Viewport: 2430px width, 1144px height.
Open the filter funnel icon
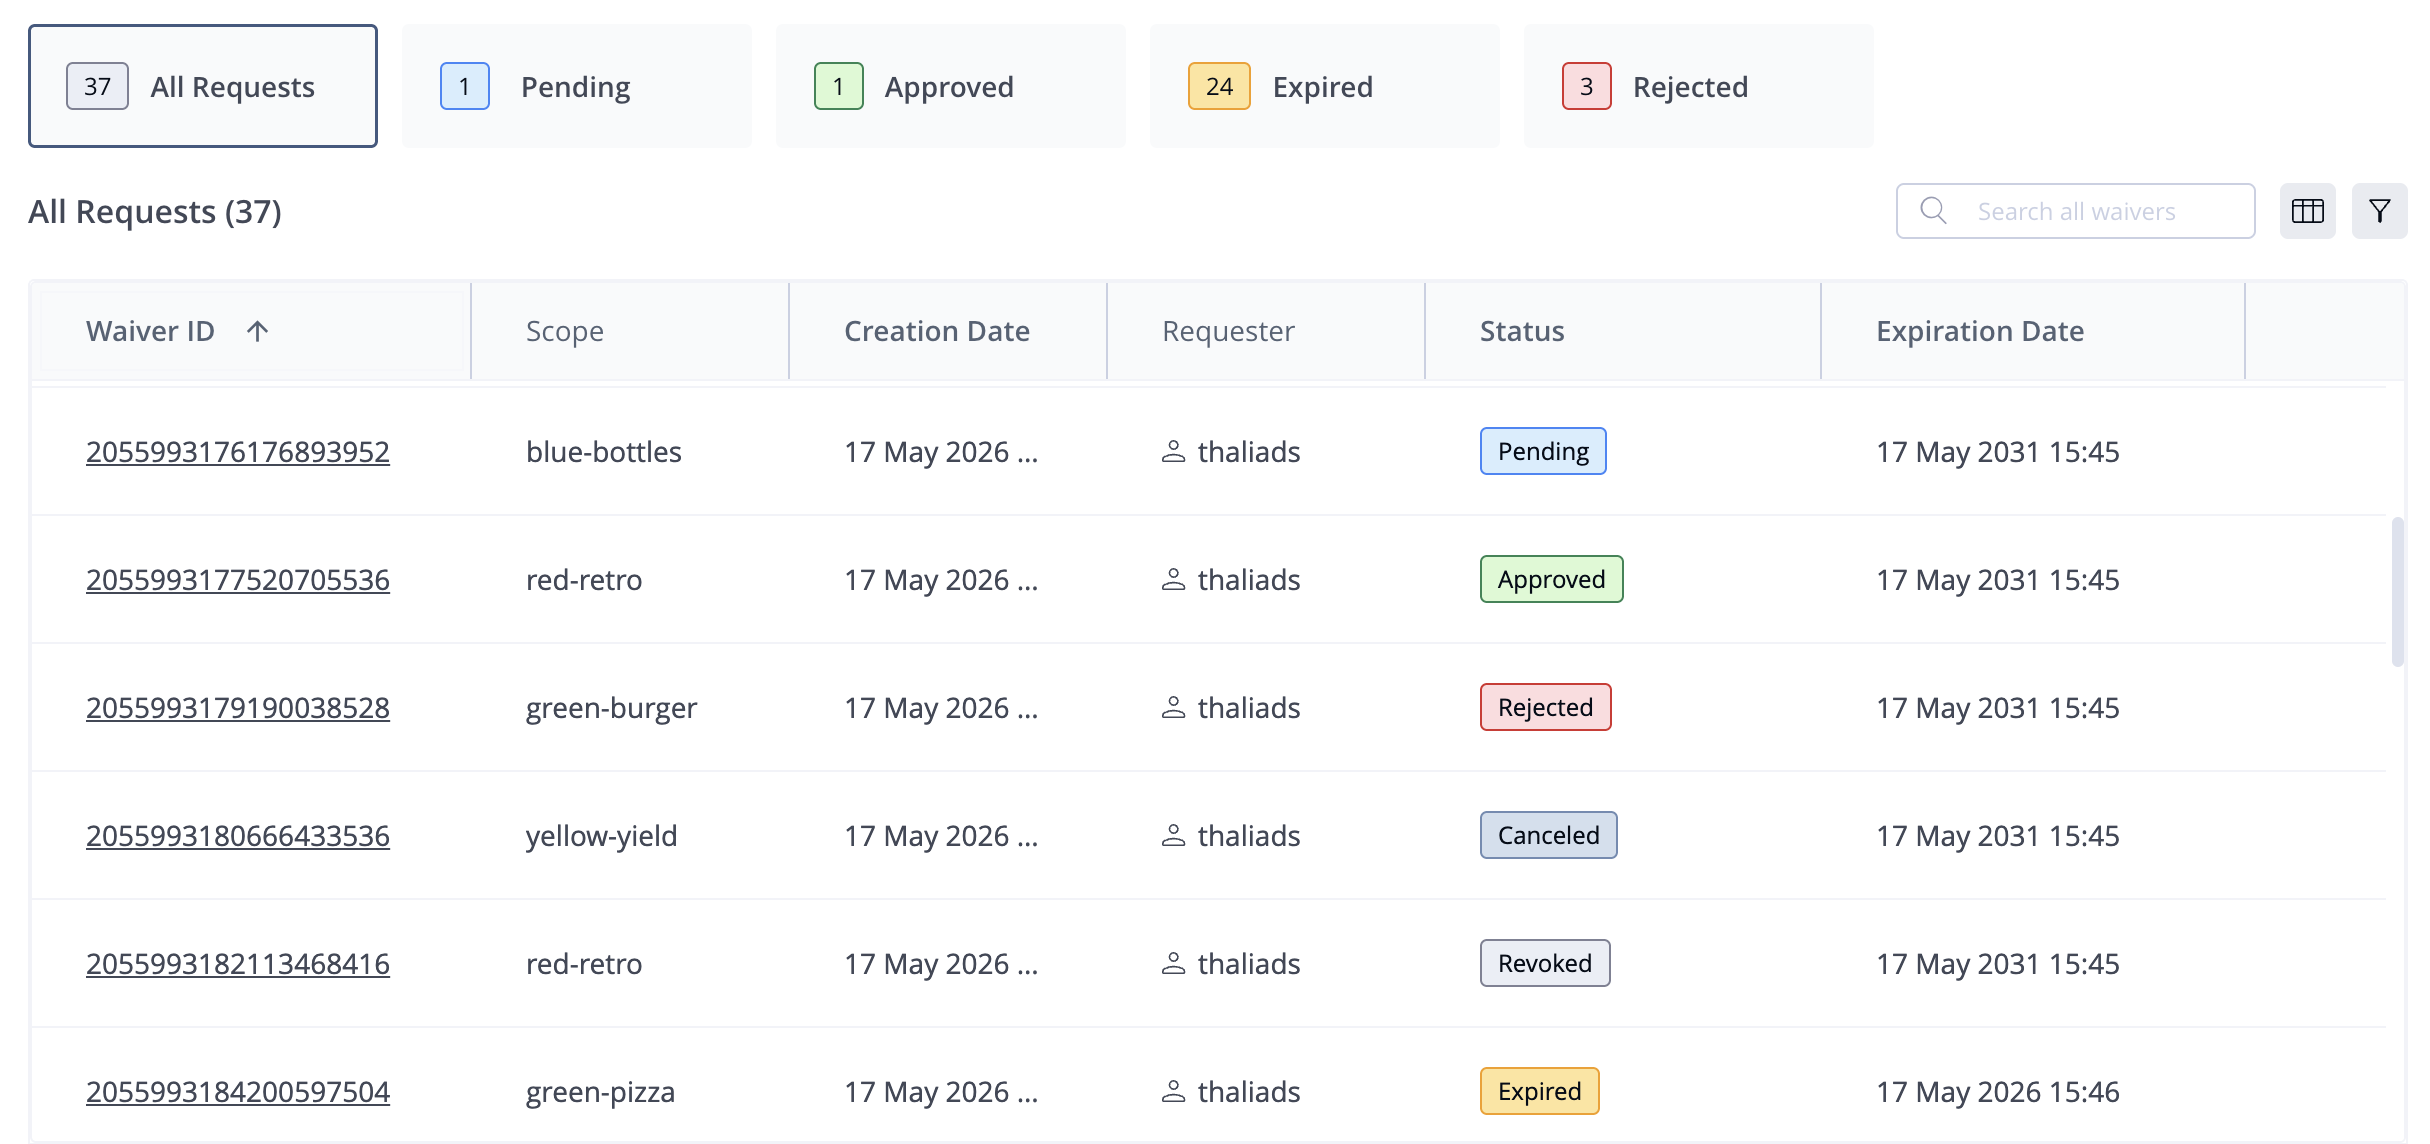click(2379, 211)
